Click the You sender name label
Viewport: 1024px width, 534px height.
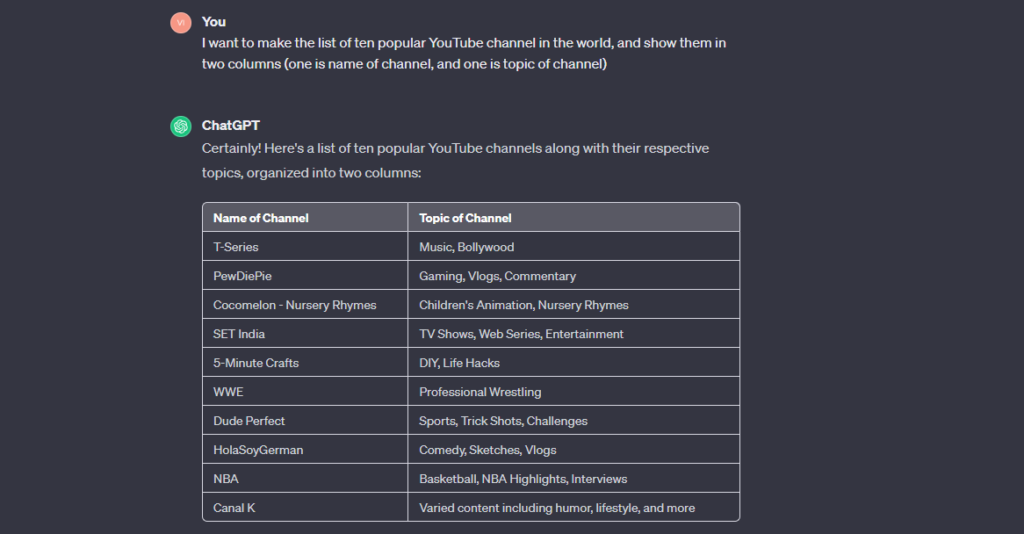pyautogui.click(x=213, y=22)
